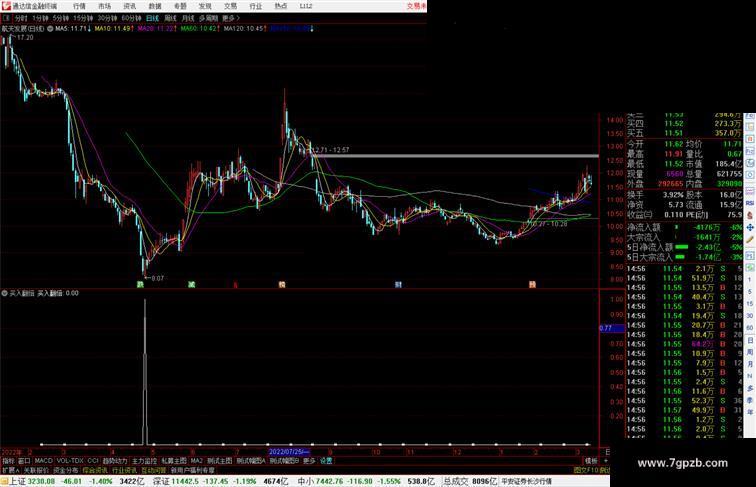Select the 主力监控 indicator tab
The image size is (756, 487).
tap(145, 461)
